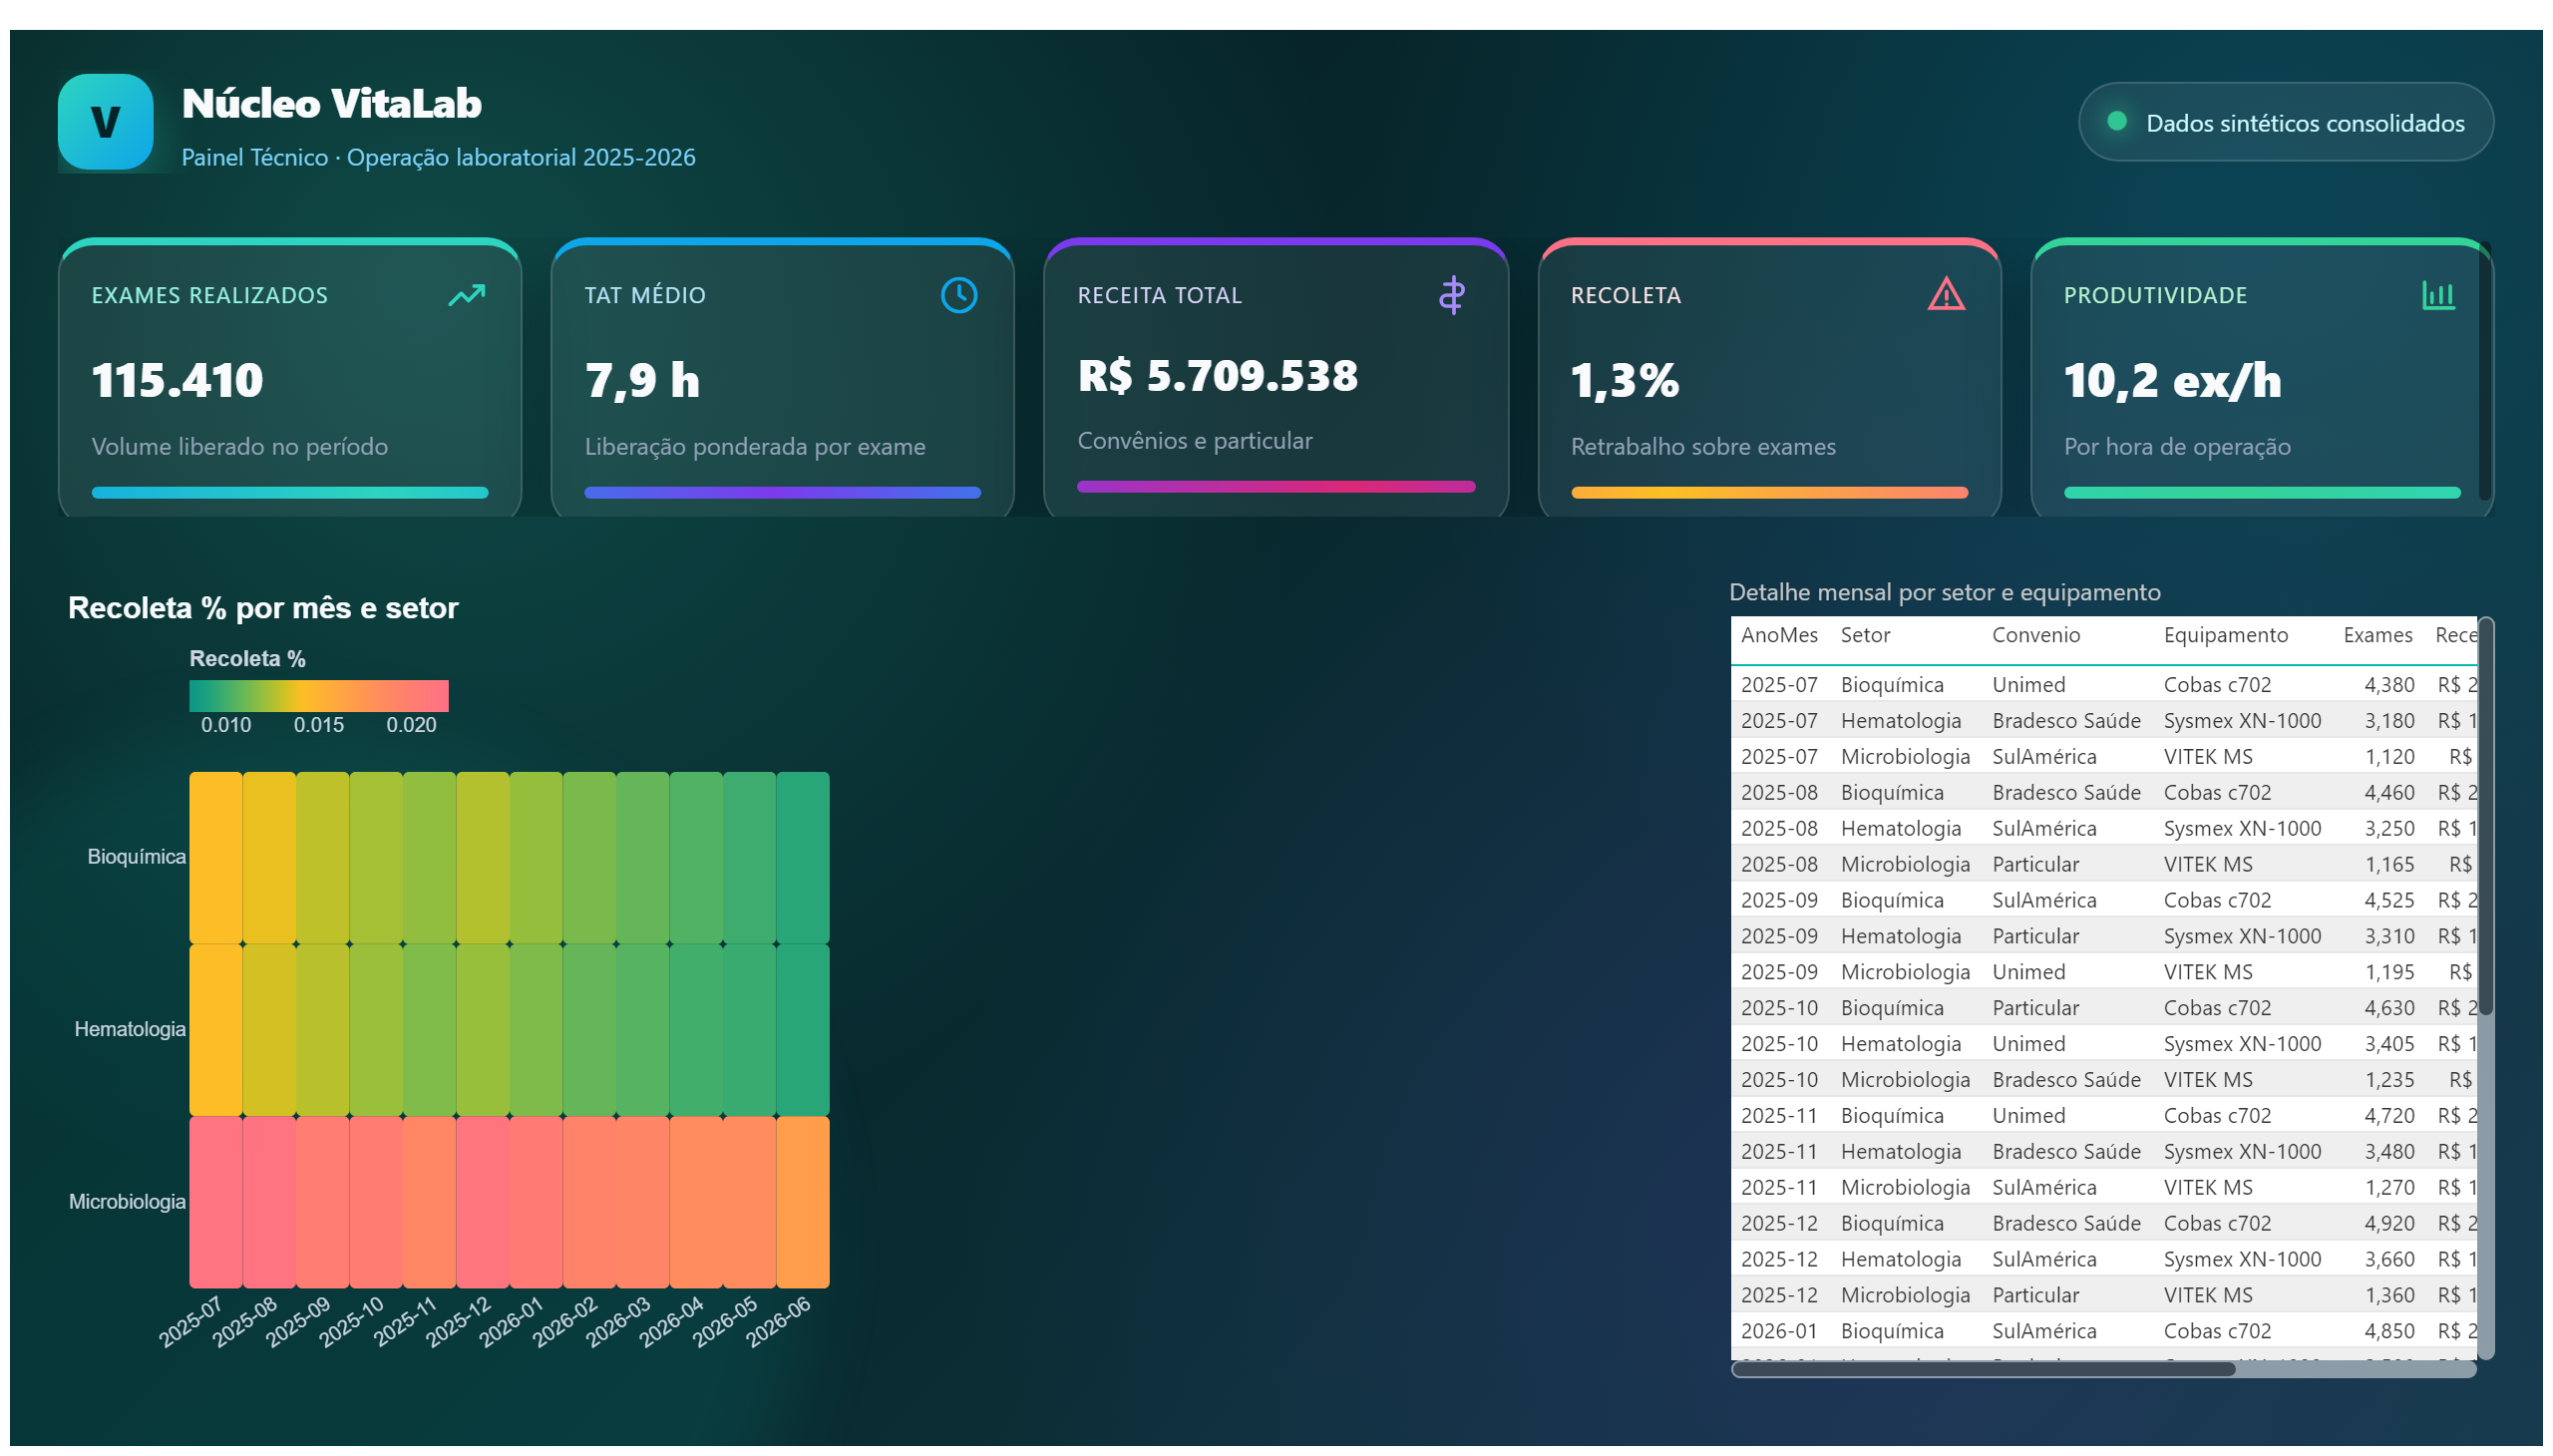
Task: Click the clock icon on TAT Médio card
Action: (958, 295)
